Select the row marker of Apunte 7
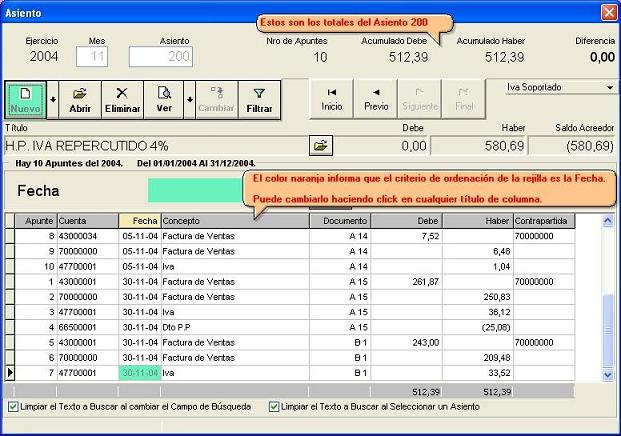621x436 pixels. click(x=10, y=373)
